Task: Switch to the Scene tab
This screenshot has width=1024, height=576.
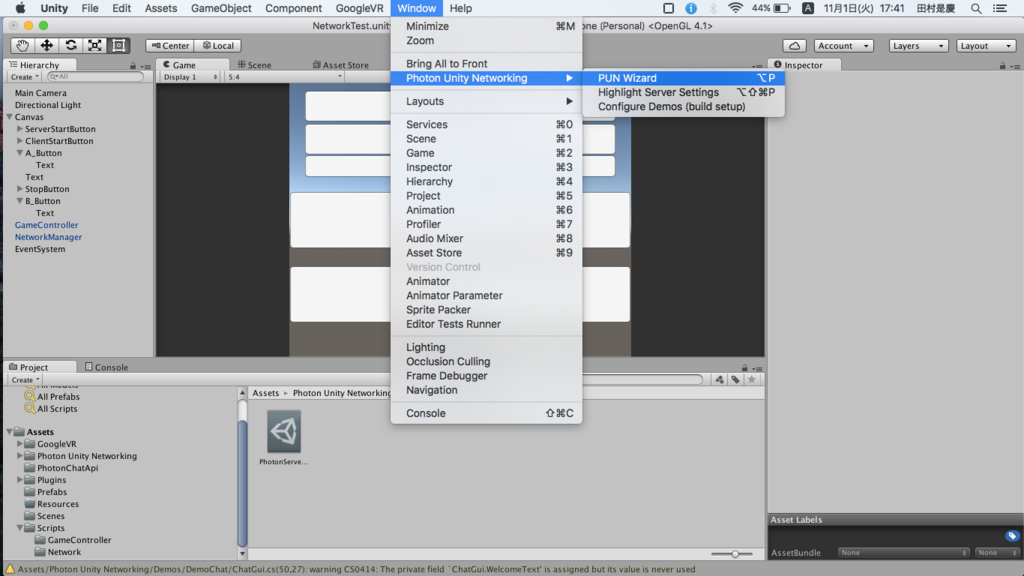Action: [x=255, y=65]
